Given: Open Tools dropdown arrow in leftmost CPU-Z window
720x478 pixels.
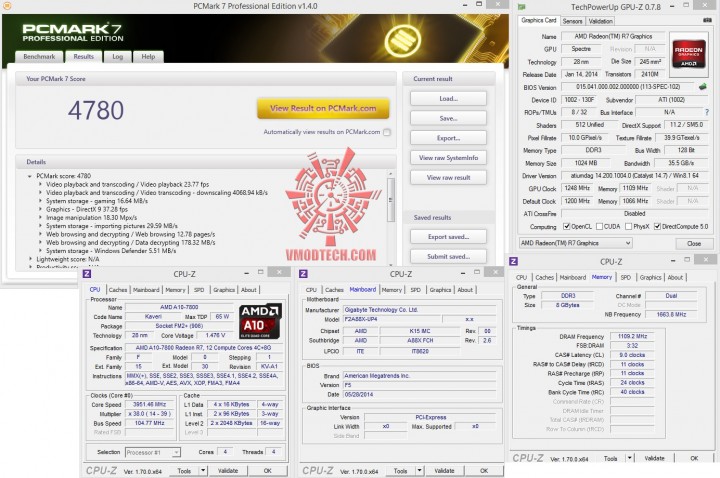Looking at the screenshot, I should (x=203, y=470).
